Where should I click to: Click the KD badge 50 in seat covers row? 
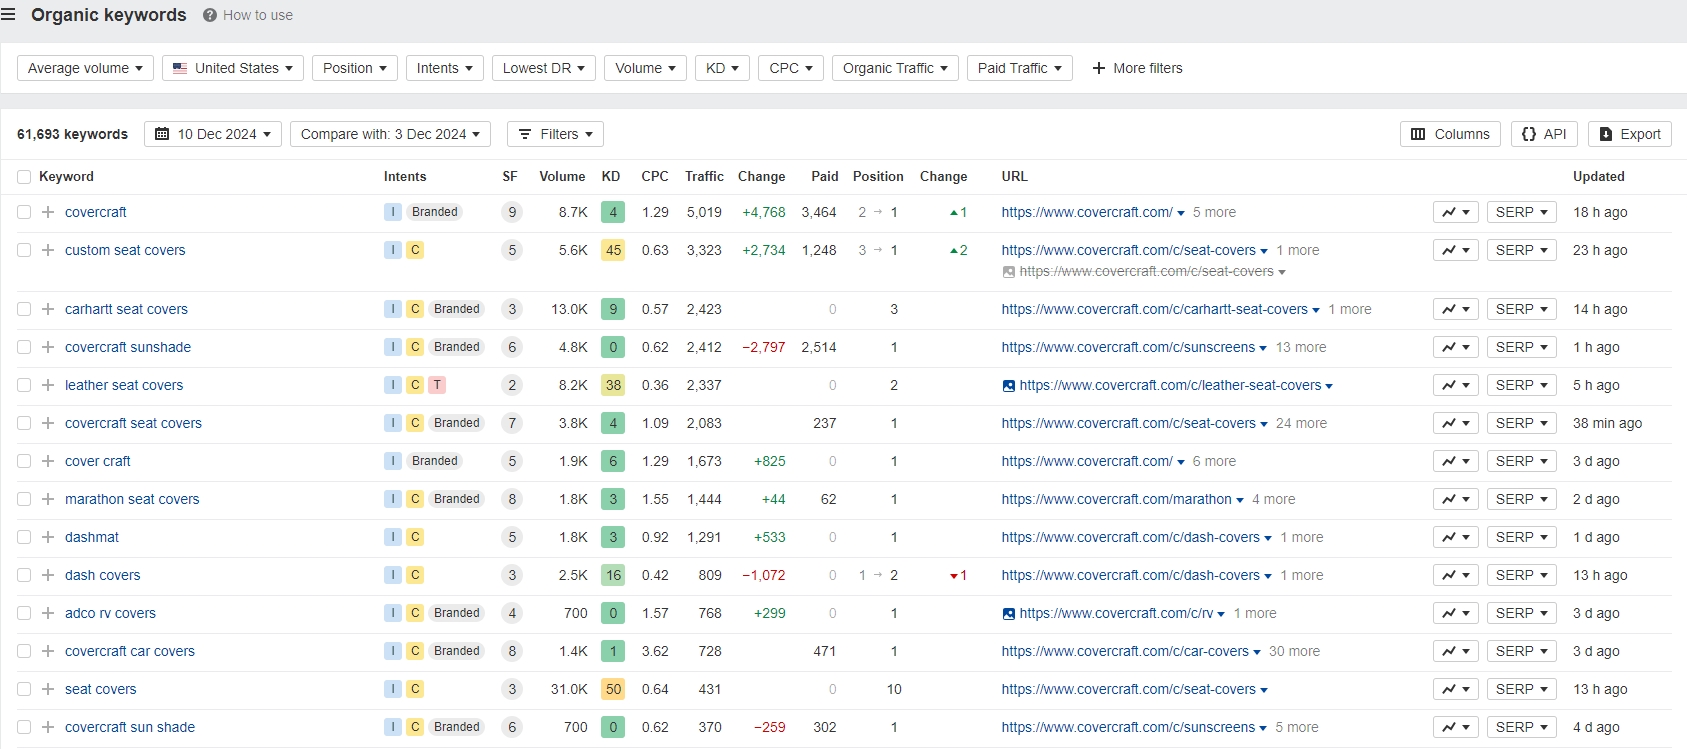tap(613, 689)
